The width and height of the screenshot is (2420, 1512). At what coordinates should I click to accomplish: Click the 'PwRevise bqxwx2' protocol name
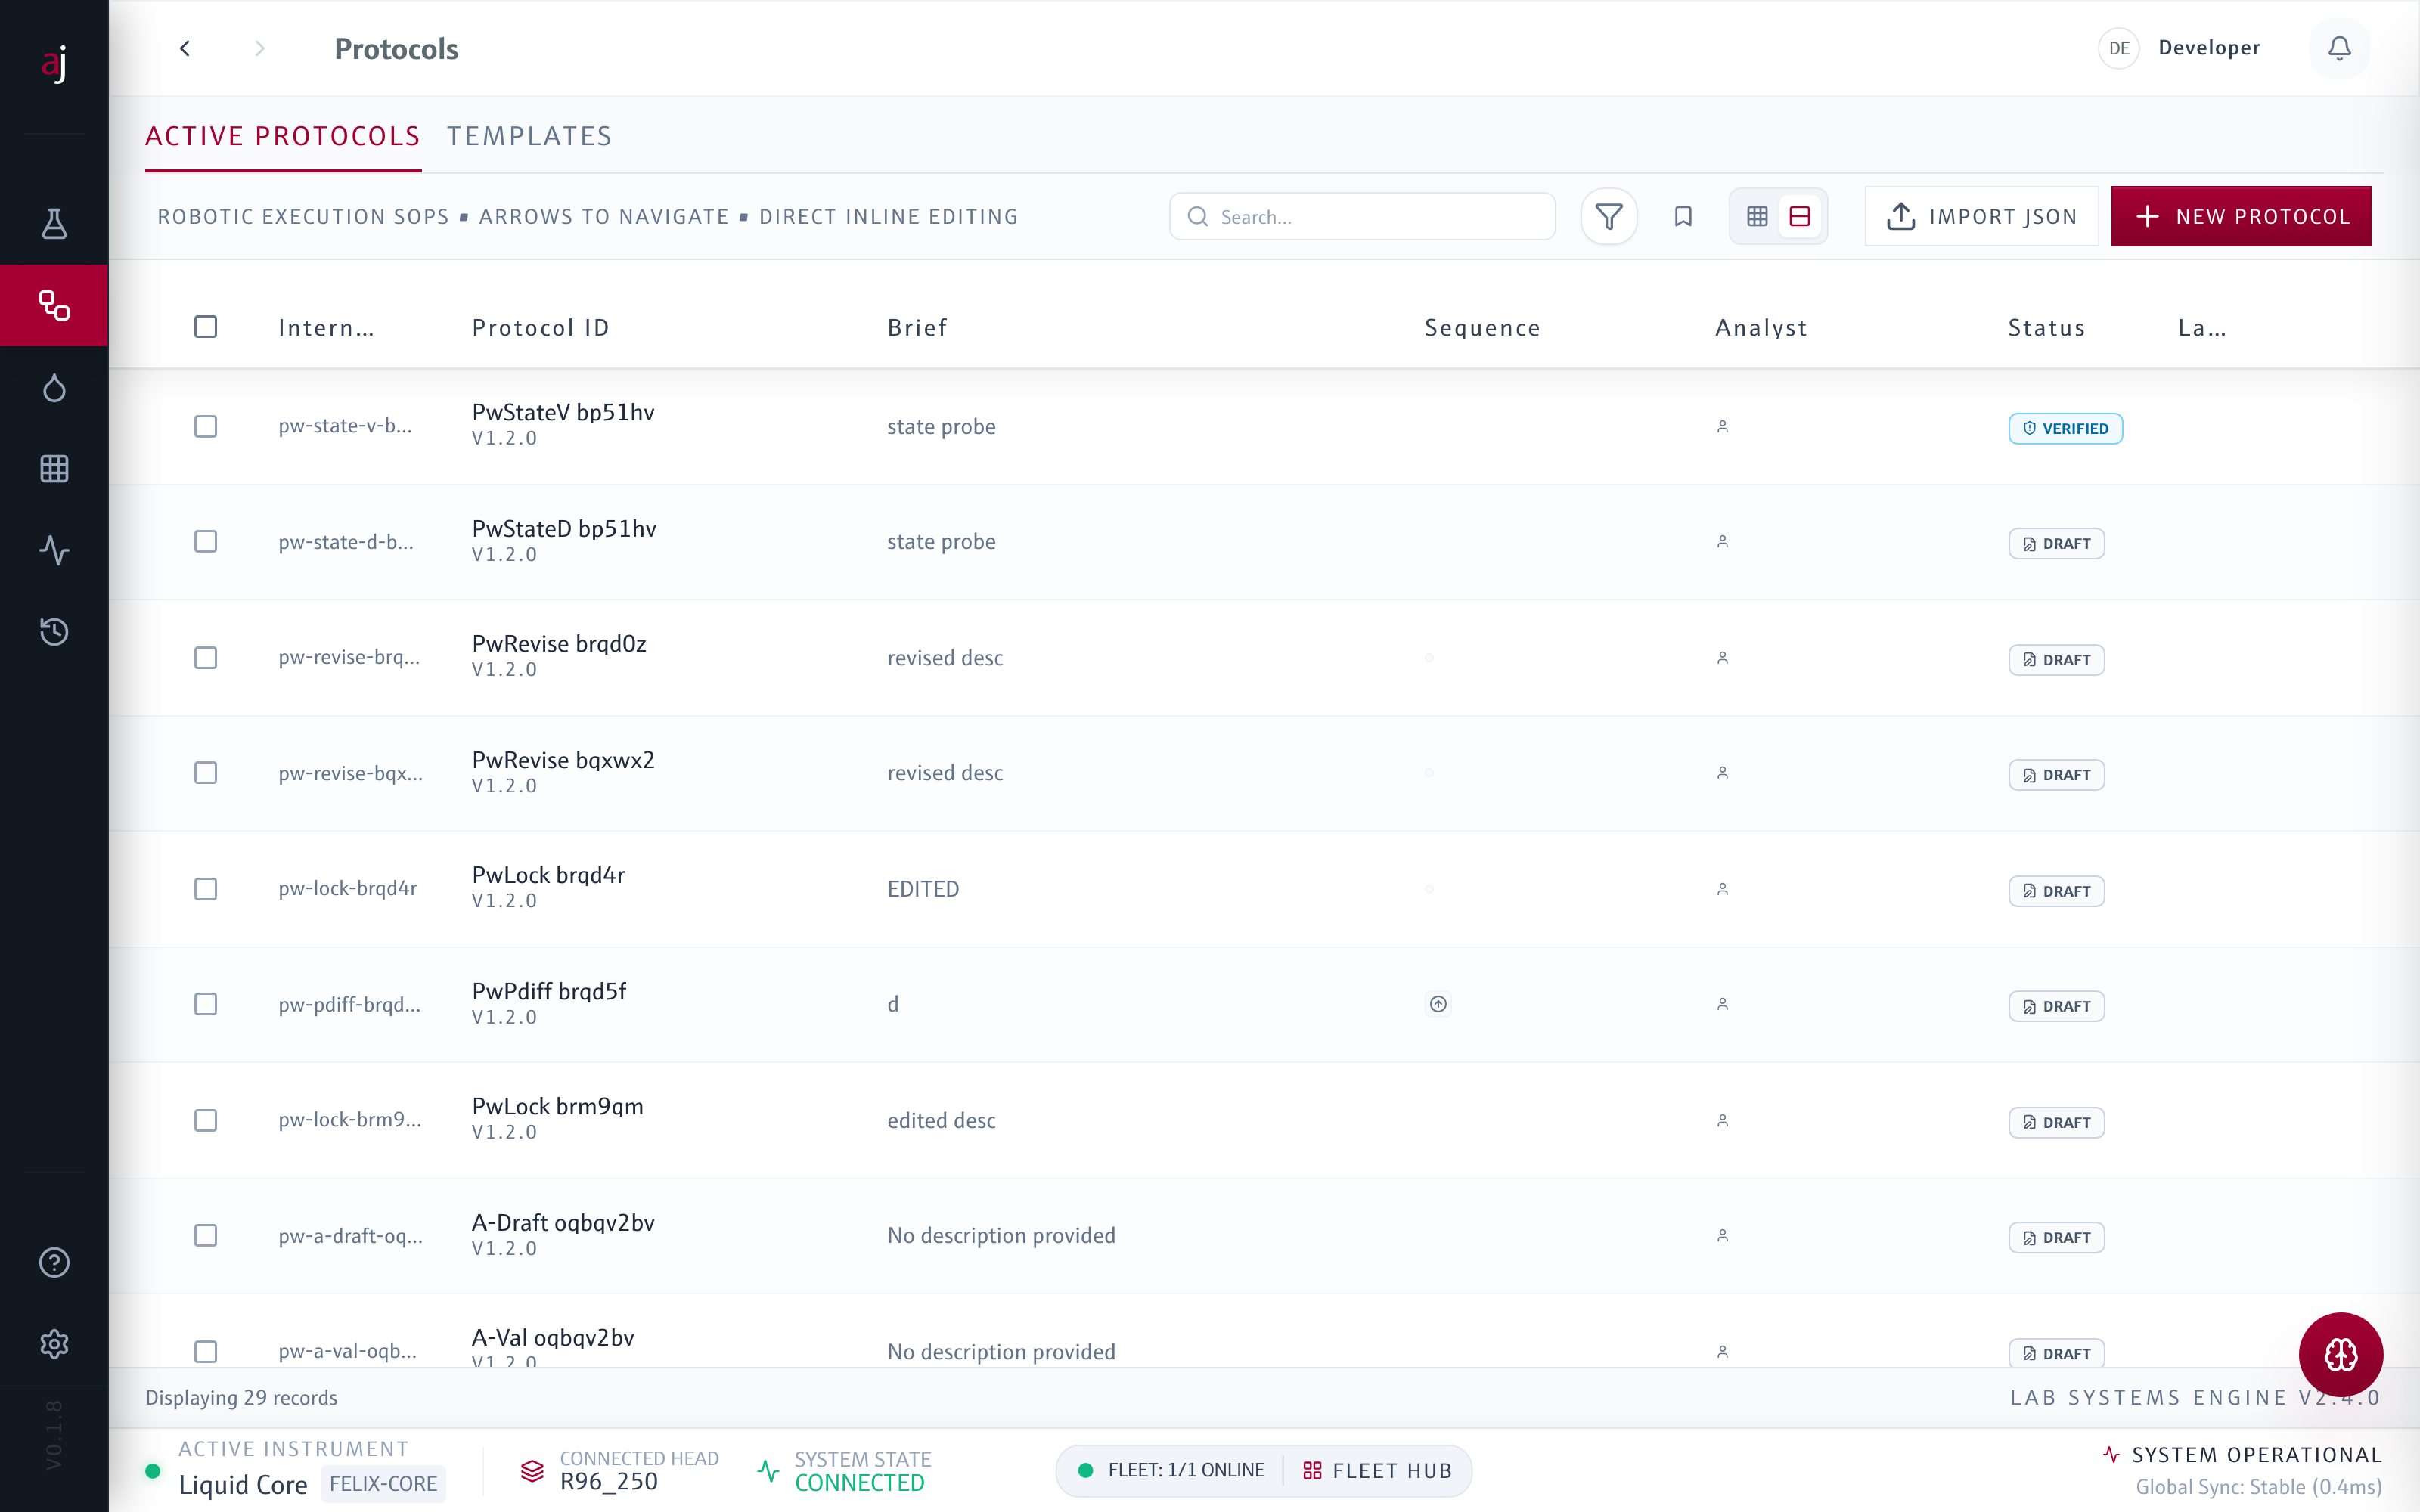(x=563, y=760)
